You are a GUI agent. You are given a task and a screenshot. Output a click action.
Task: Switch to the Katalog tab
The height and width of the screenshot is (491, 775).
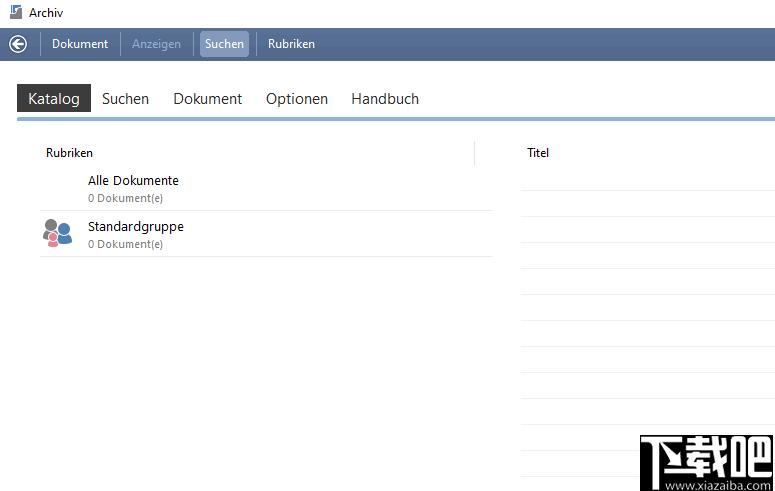click(54, 99)
